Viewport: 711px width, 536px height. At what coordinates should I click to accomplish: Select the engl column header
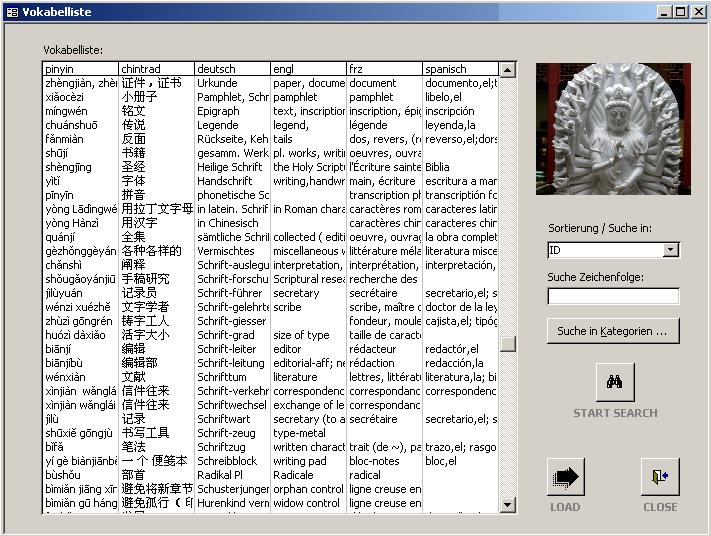coord(308,69)
